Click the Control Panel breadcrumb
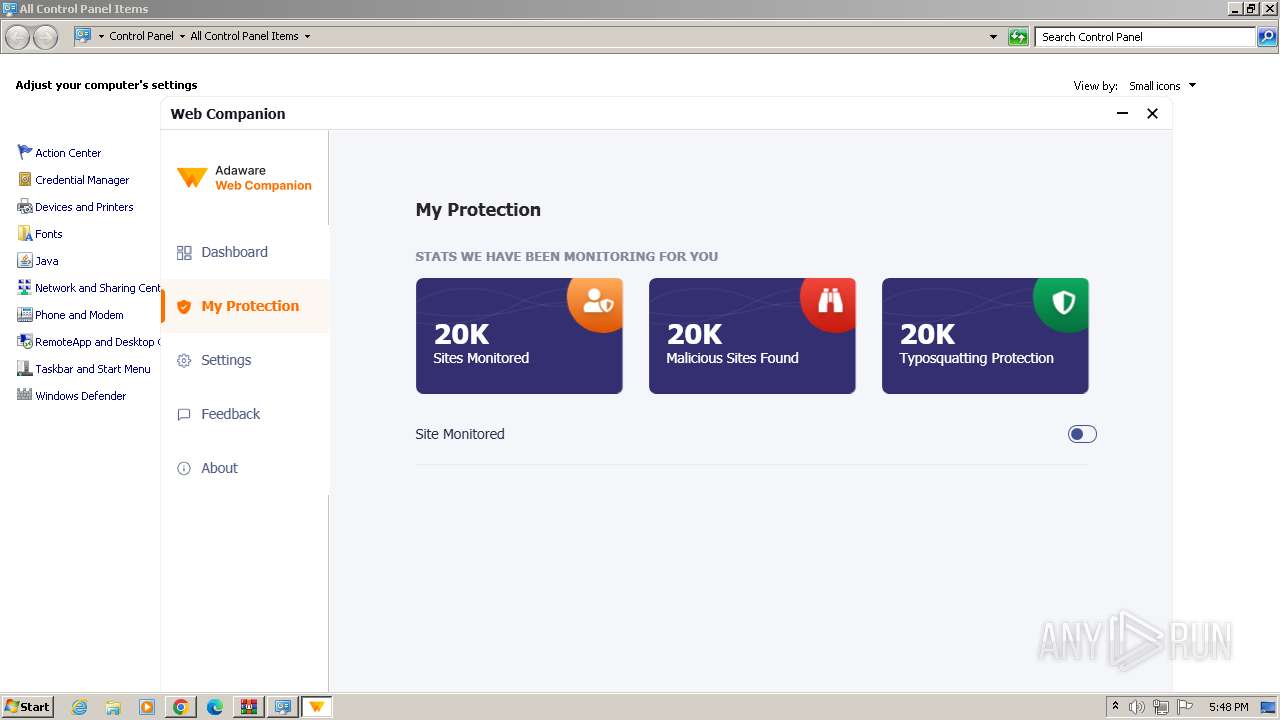 (x=141, y=36)
